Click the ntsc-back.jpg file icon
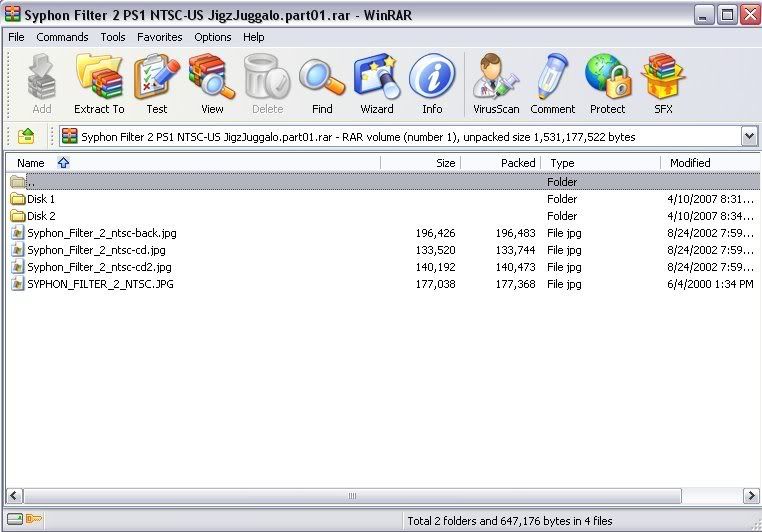 17,233
